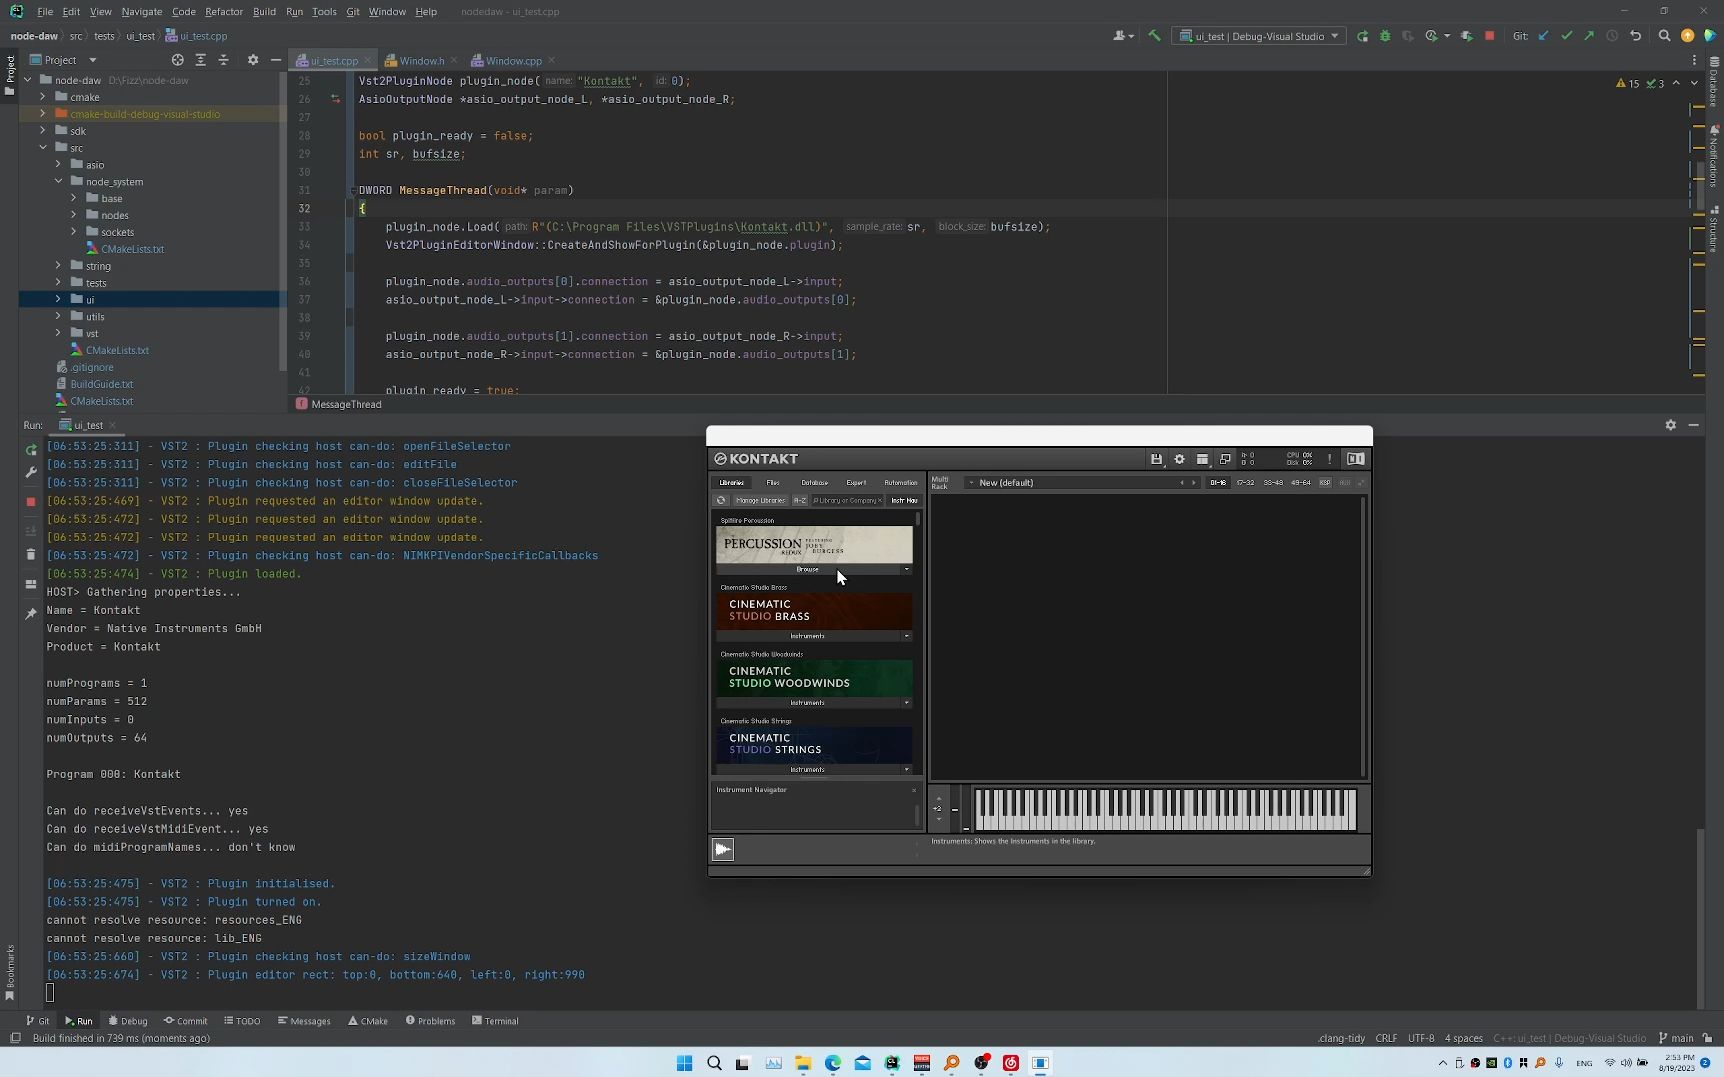Click the Rerun icon in Run panel
1724x1077 pixels.
[x=31, y=451]
